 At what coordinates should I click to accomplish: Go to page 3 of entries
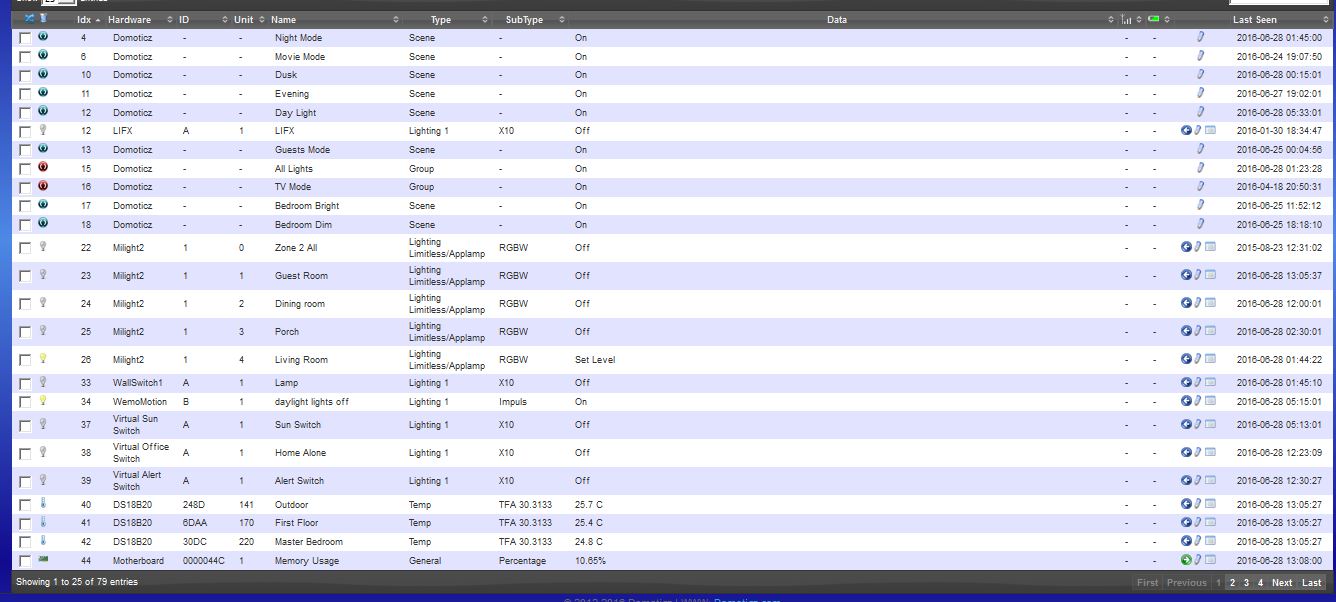(1246, 582)
